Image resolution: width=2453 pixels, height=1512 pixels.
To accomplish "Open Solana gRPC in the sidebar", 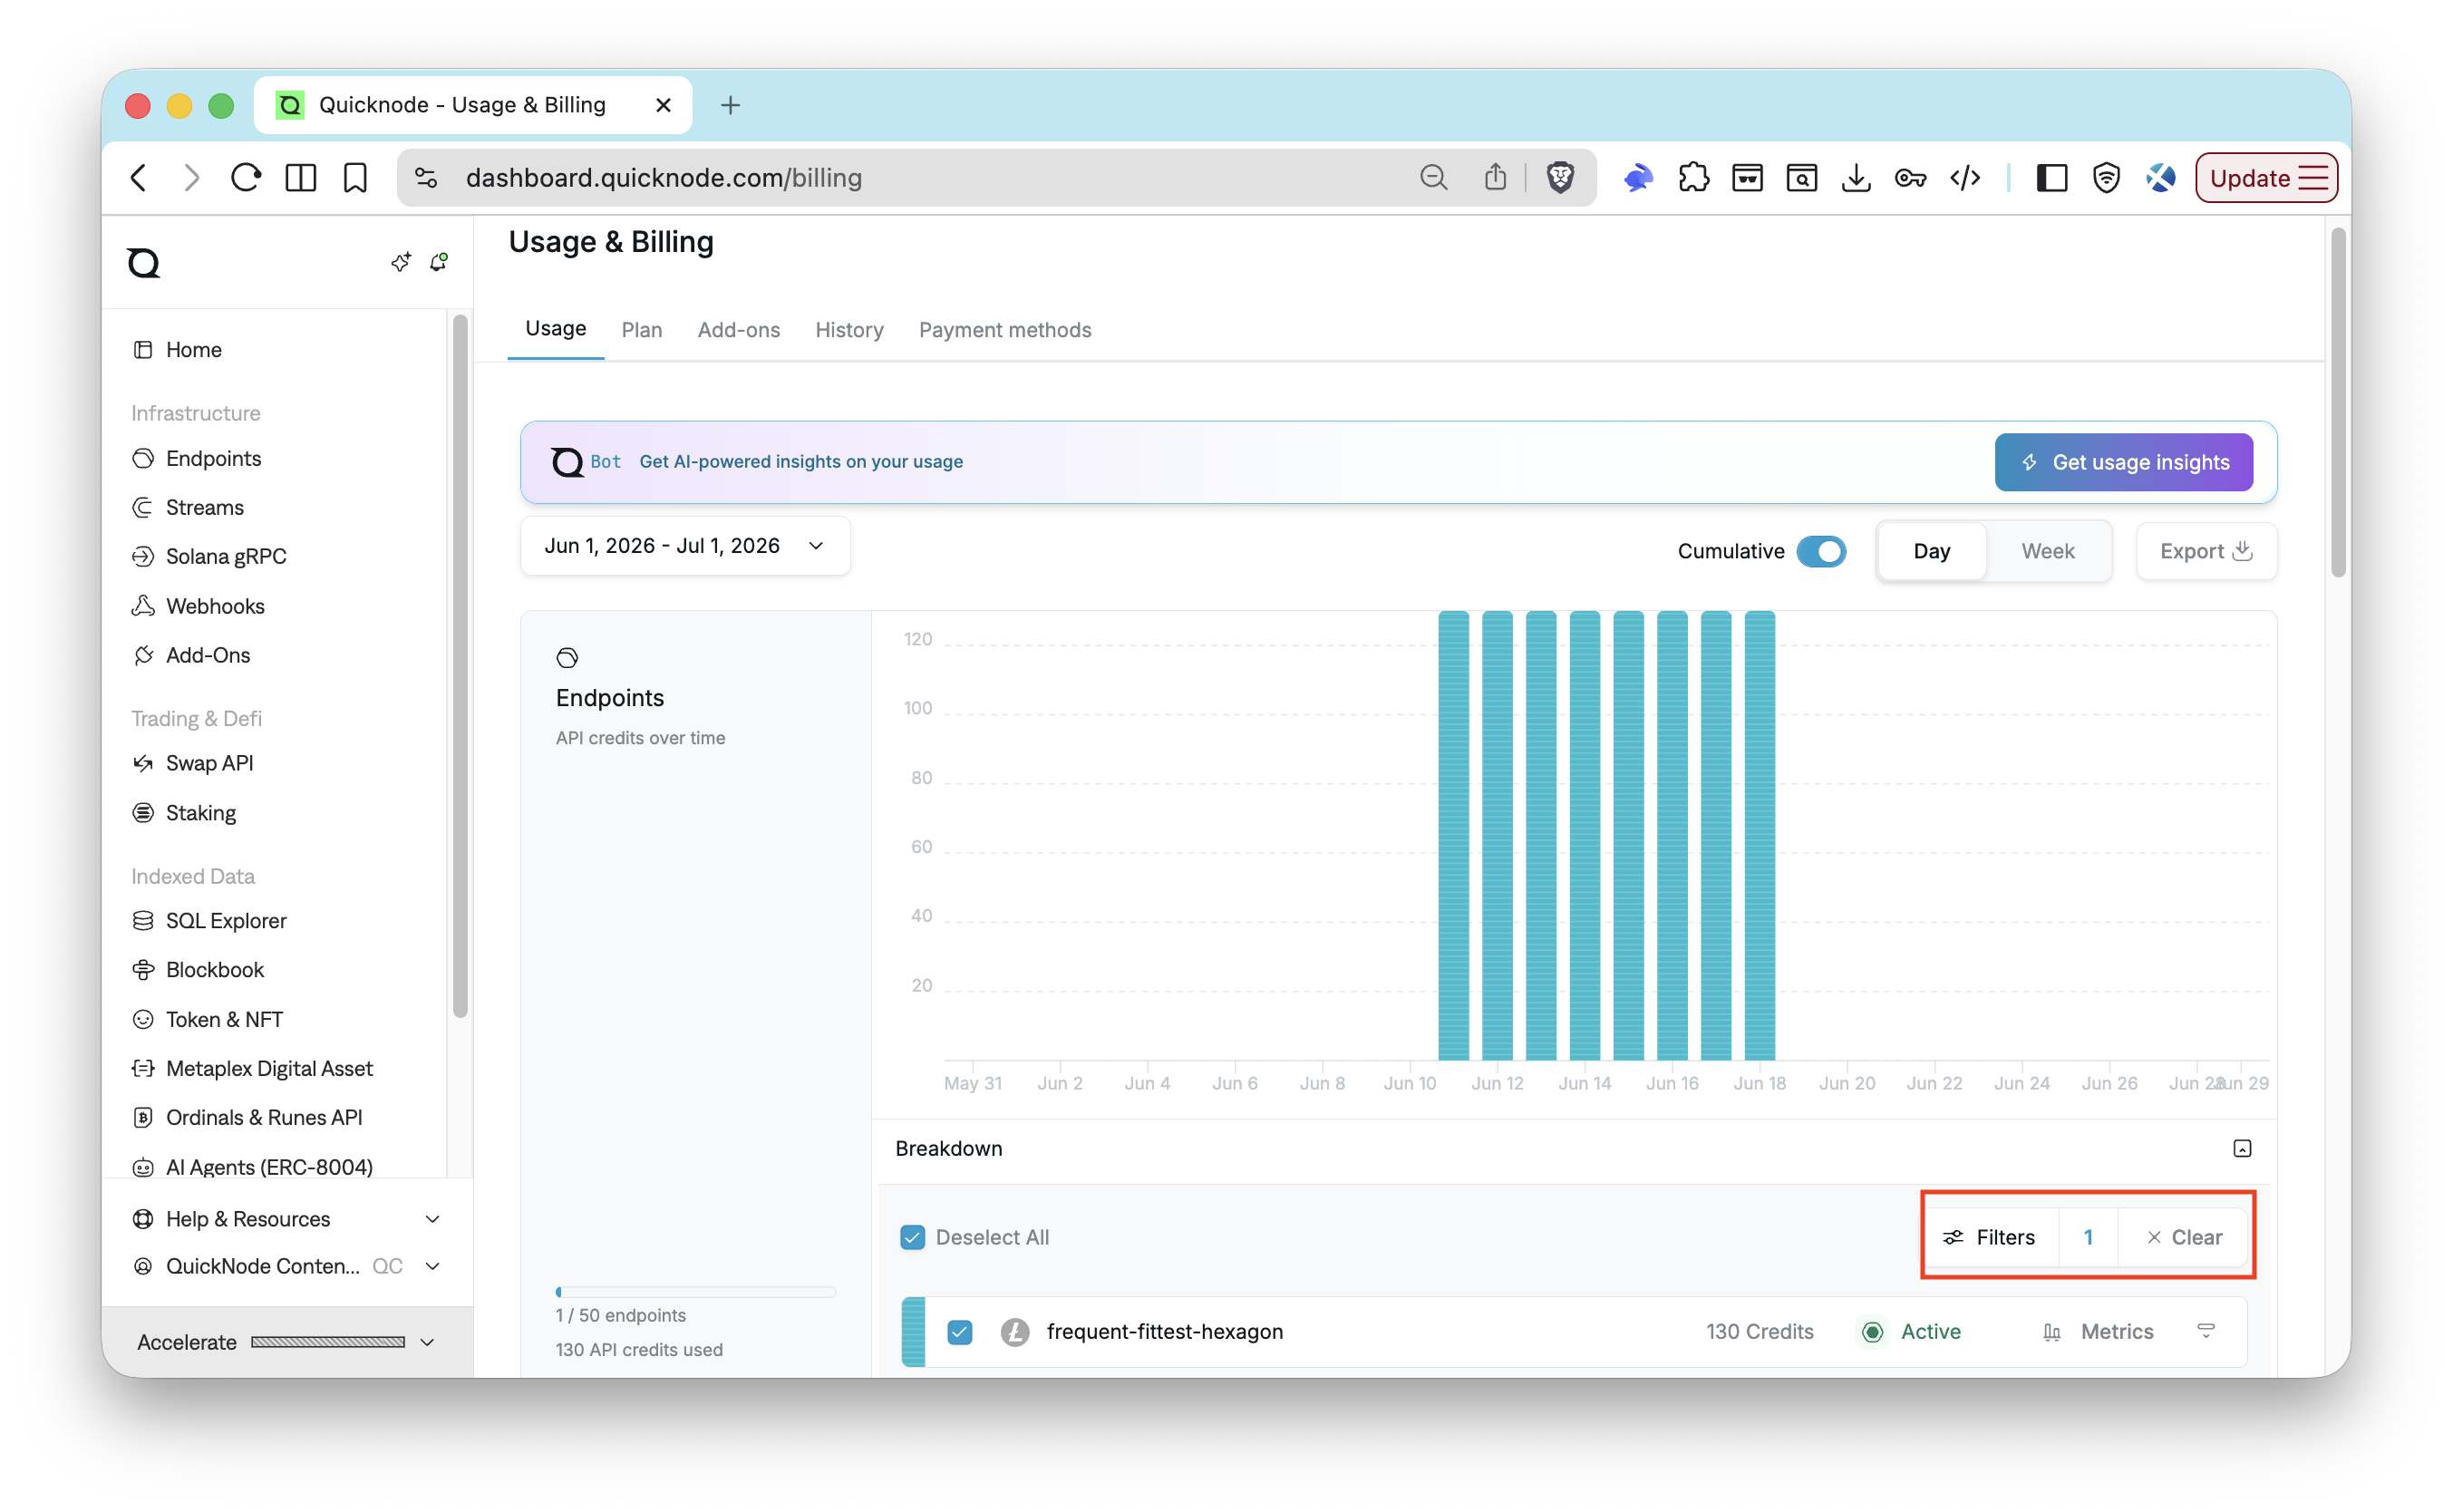I will [209, 557].
